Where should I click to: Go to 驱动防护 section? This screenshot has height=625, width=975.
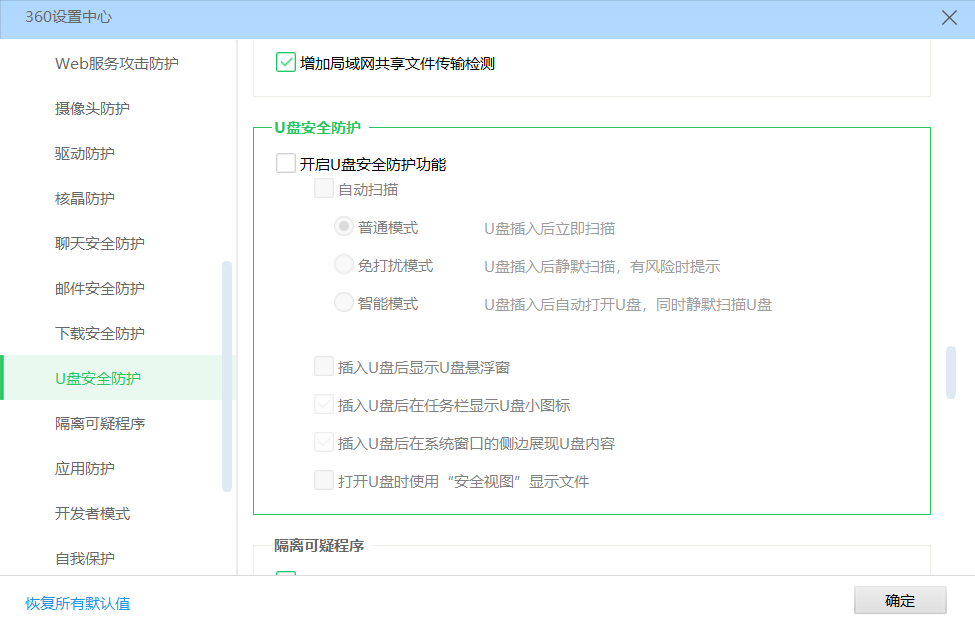pos(85,154)
